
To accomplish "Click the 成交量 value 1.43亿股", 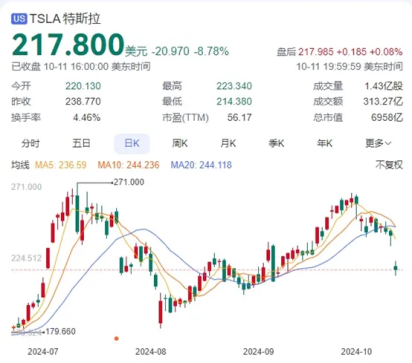I will coord(383,86).
